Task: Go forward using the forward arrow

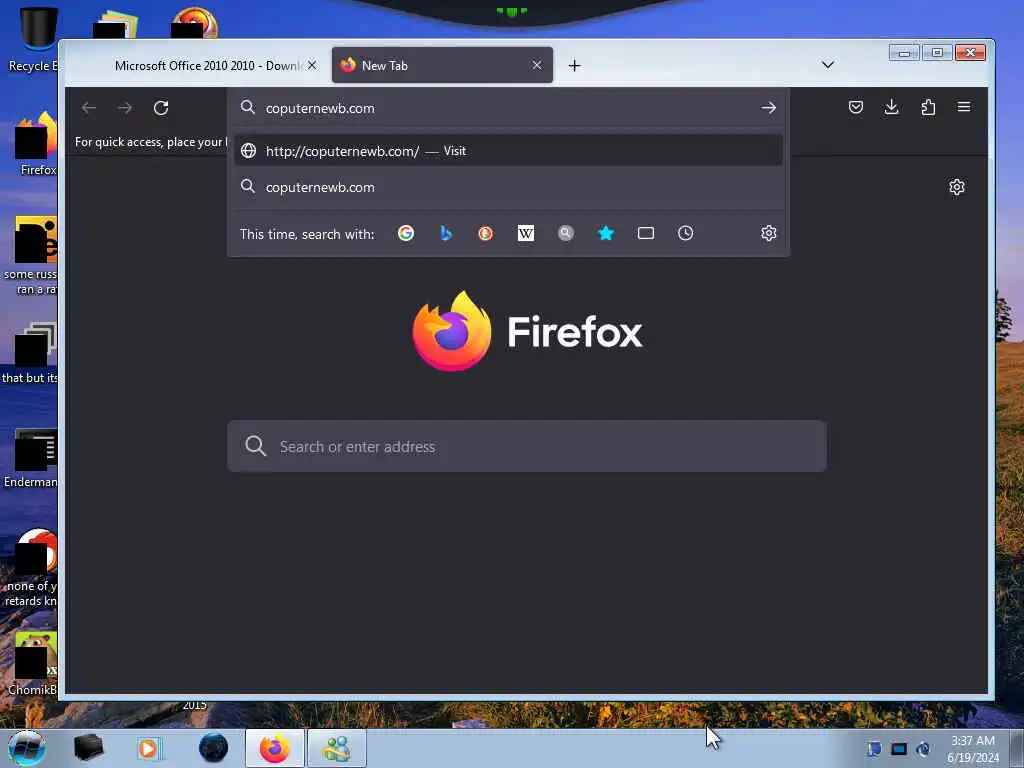Action: [x=125, y=108]
